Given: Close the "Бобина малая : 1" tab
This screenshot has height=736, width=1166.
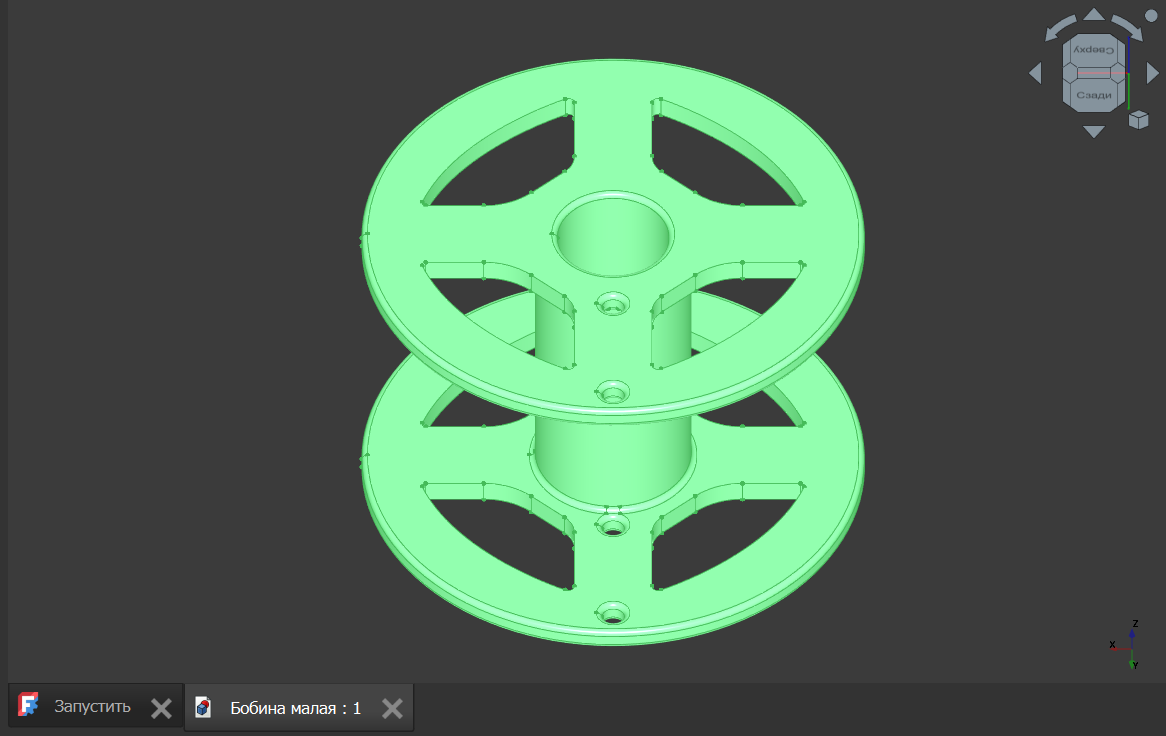Looking at the screenshot, I should click(x=392, y=708).
